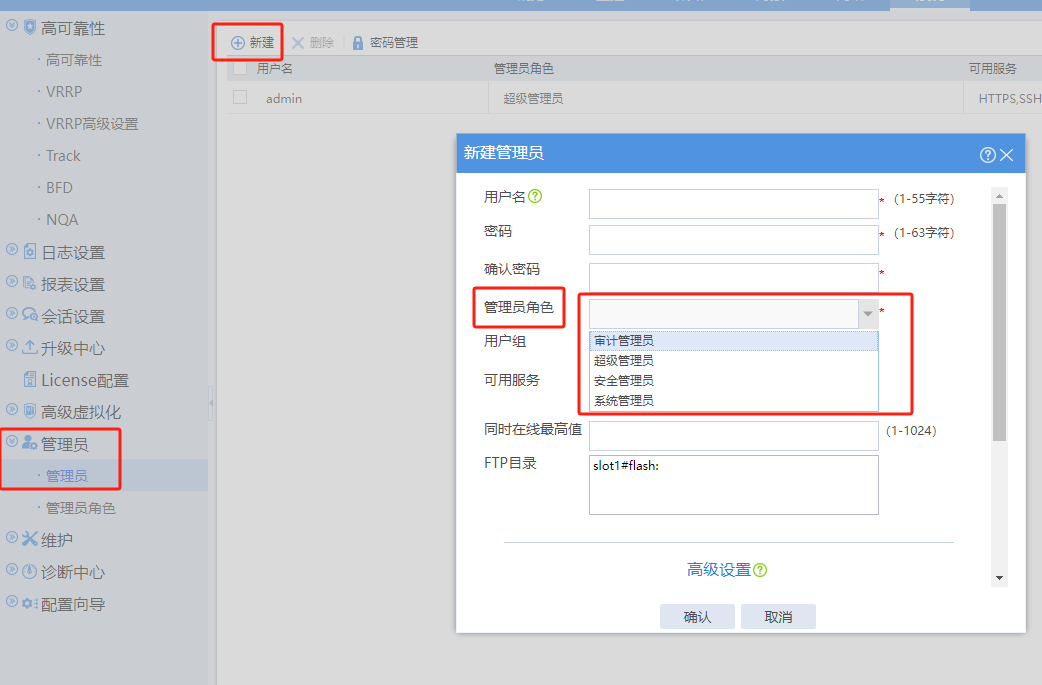The height and width of the screenshot is (685, 1042).
Task: Click the 确认密码 input field
Action: coord(734,277)
